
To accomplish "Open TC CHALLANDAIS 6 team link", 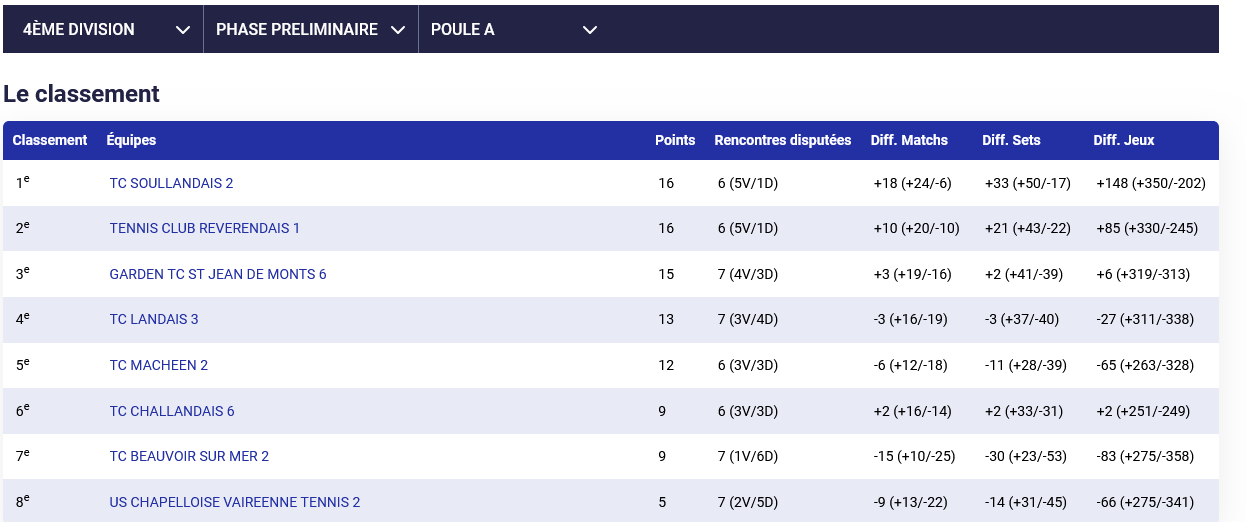I will pos(171,411).
